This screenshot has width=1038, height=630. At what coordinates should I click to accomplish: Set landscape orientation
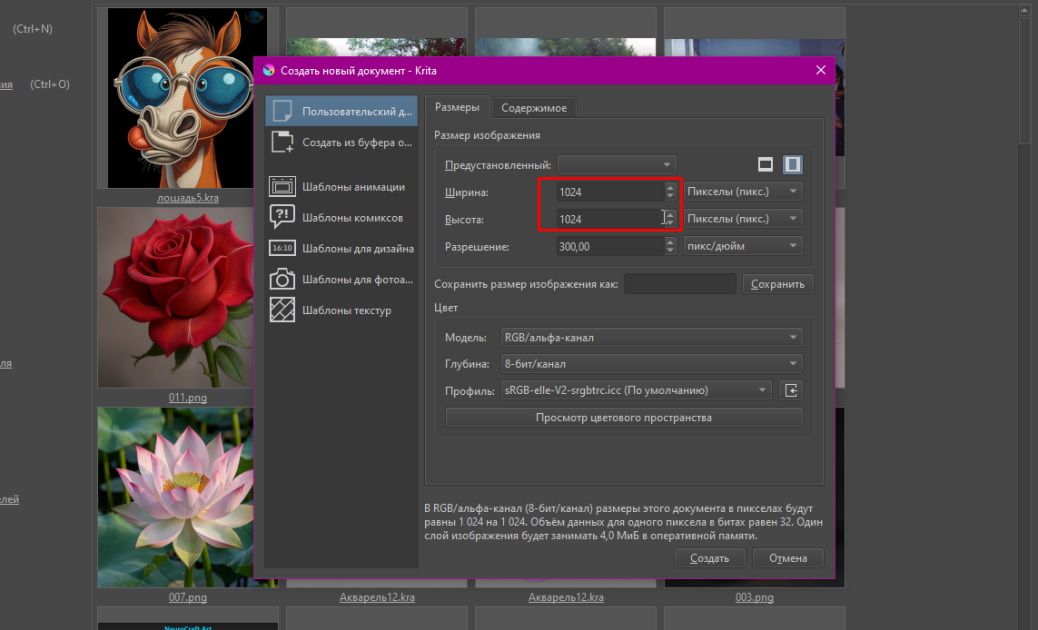(765, 164)
